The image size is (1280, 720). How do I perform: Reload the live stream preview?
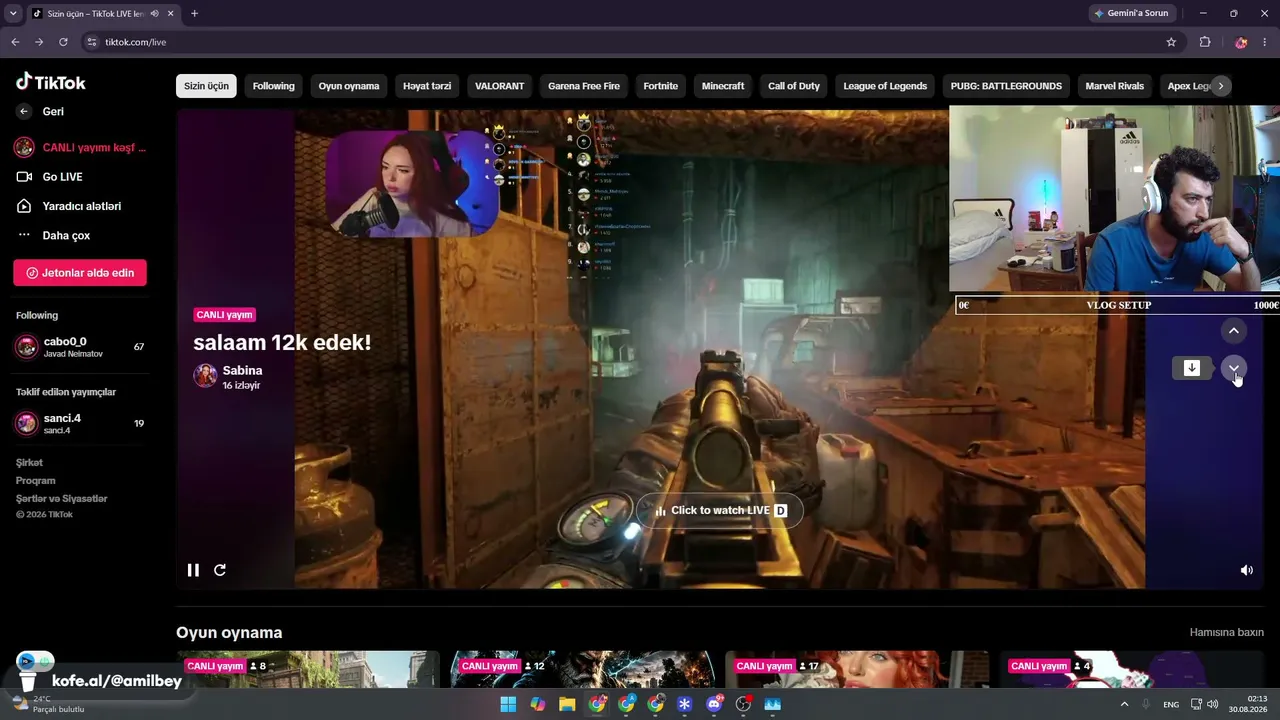tap(220, 570)
